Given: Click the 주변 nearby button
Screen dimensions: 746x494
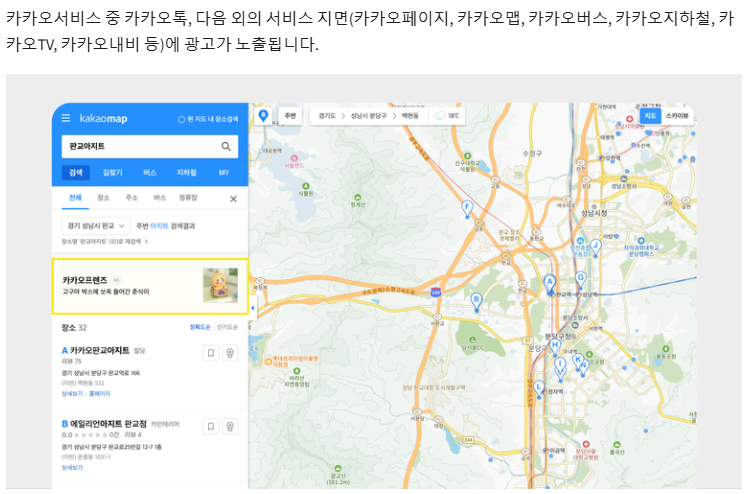Looking at the screenshot, I should [290, 116].
